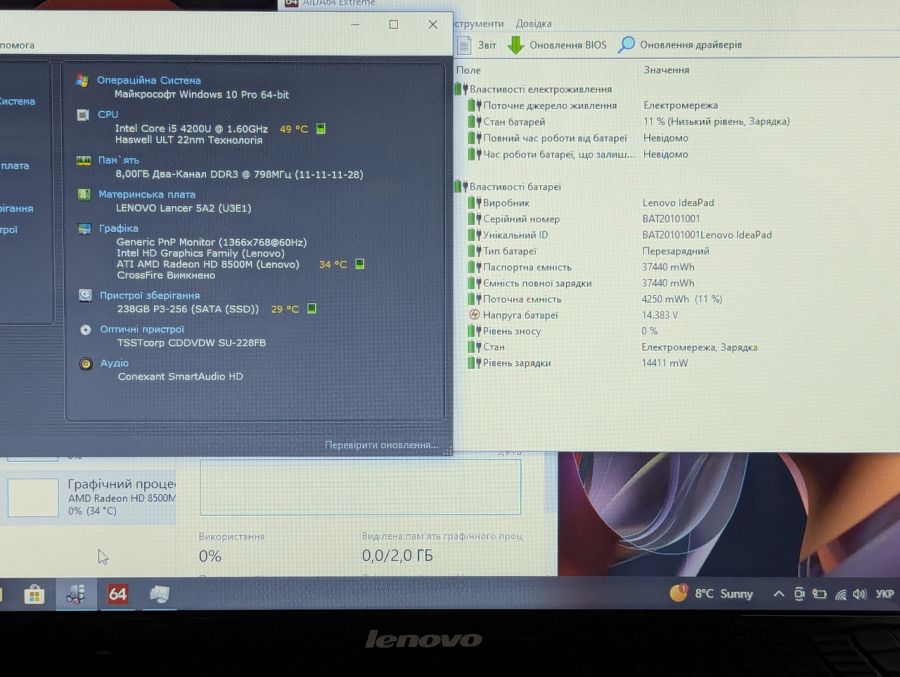Select Властивості електроживлення group row
Screen dimensions: 900x677
click(x=534, y=89)
